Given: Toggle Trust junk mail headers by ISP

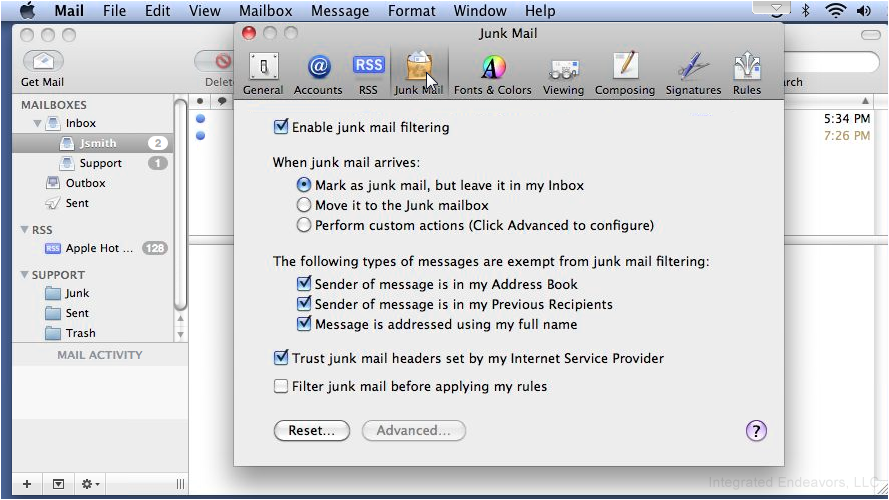Looking at the screenshot, I should (x=281, y=358).
